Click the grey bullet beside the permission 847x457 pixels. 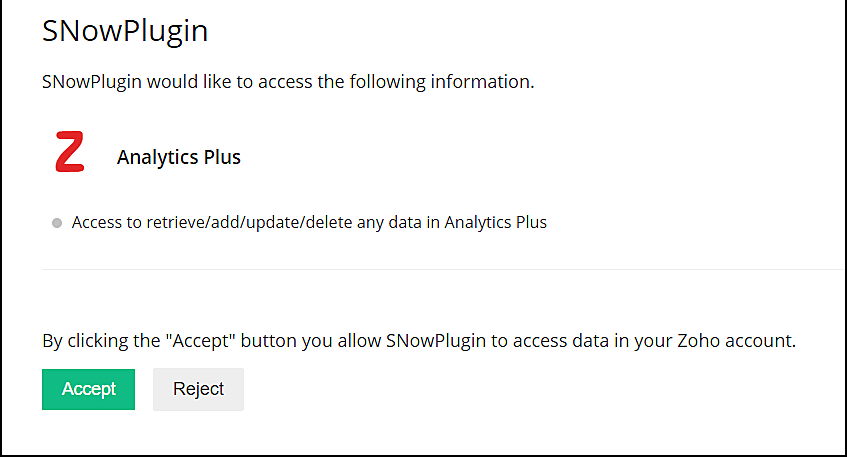[x=57, y=223]
